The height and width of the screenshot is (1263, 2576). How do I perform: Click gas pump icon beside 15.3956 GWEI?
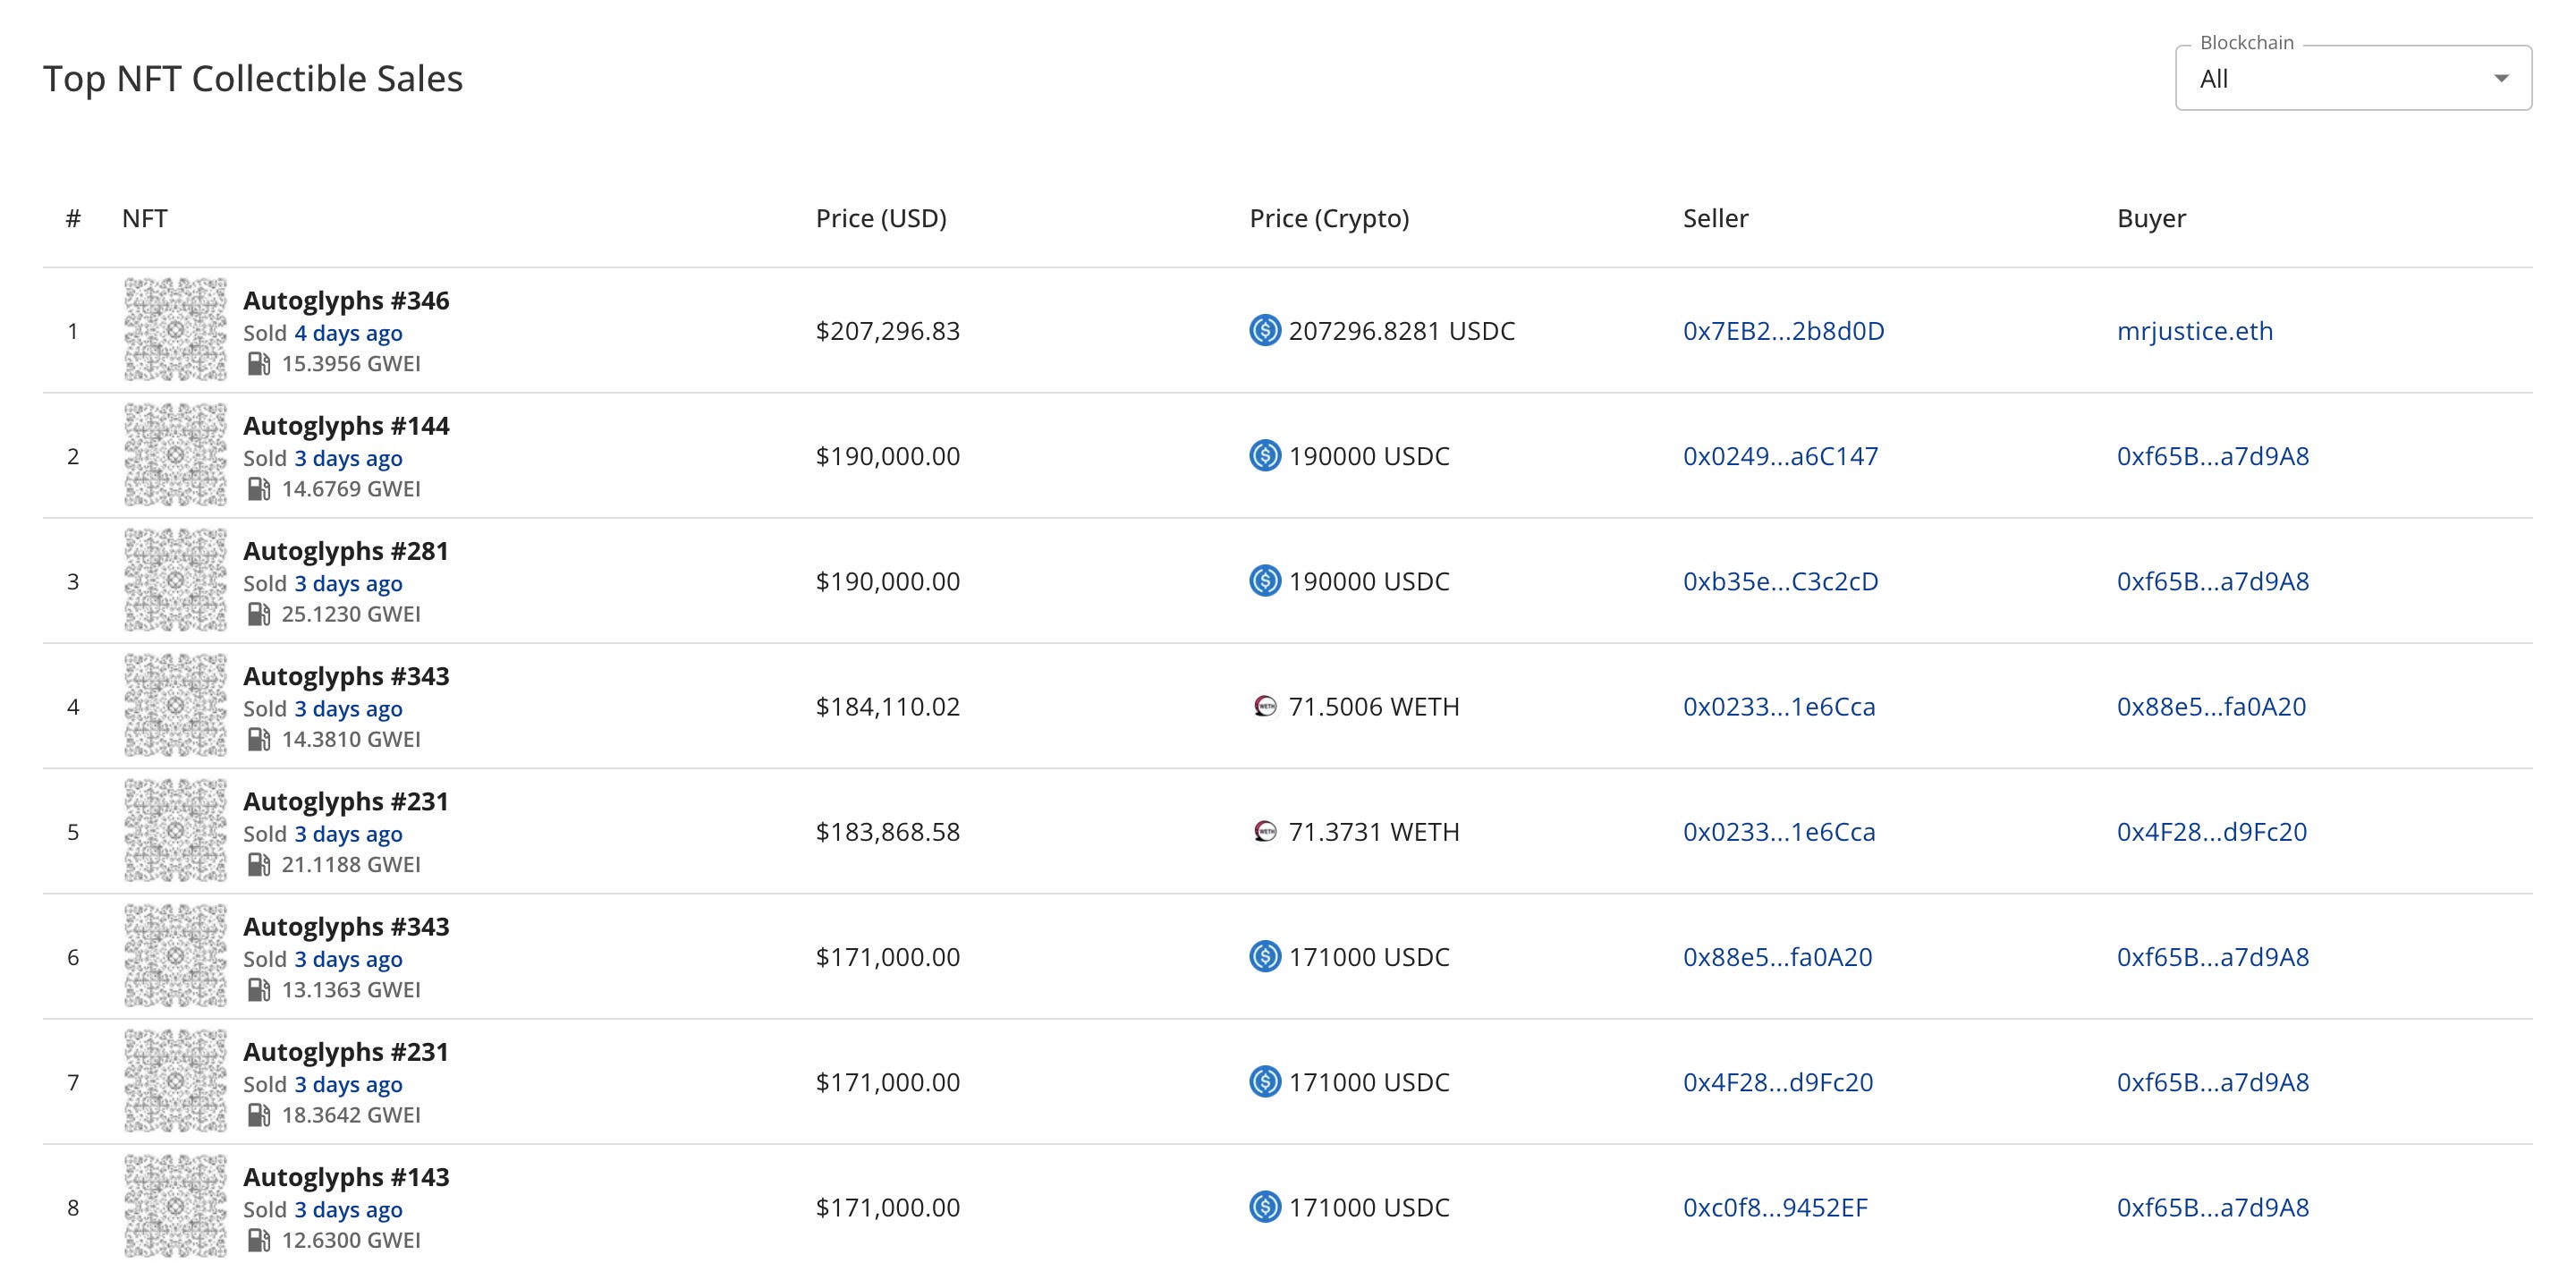click(x=259, y=364)
